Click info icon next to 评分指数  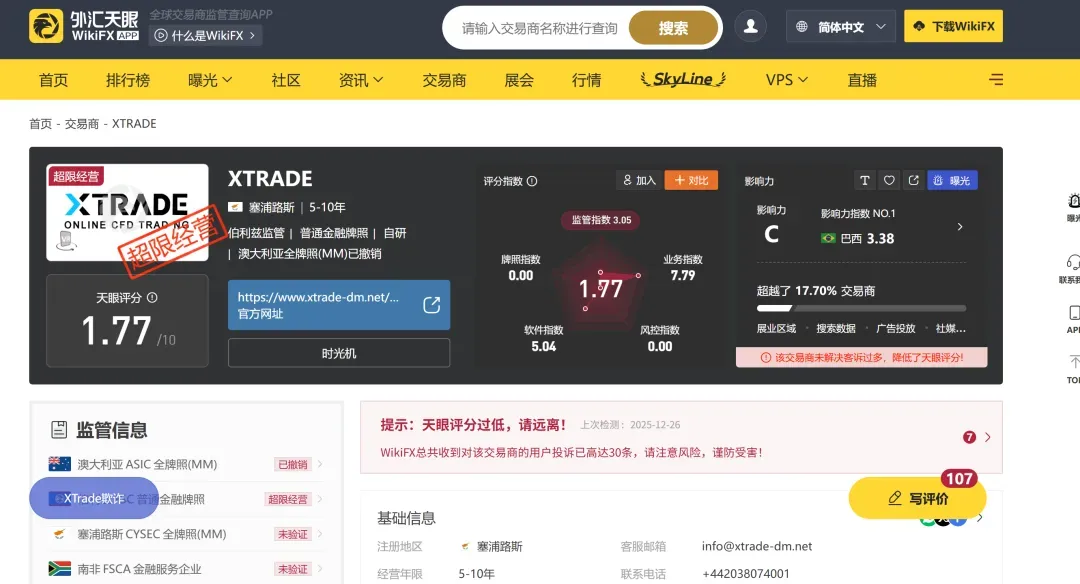pos(532,181)
